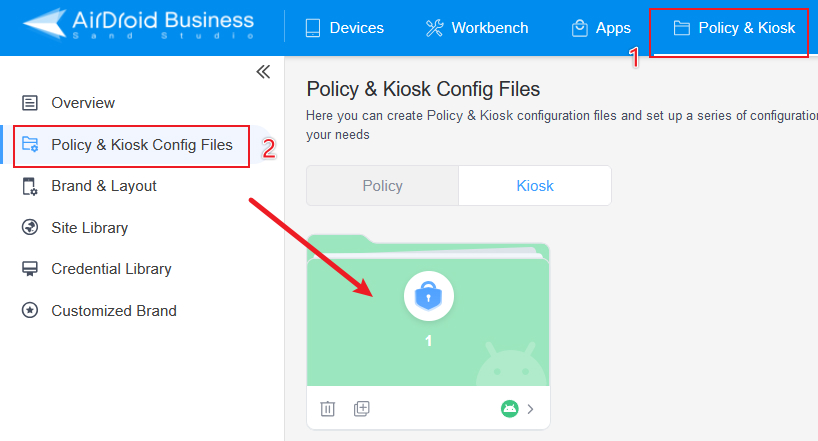
Task: Click the Overview list icon
Action: pos(30,103)
